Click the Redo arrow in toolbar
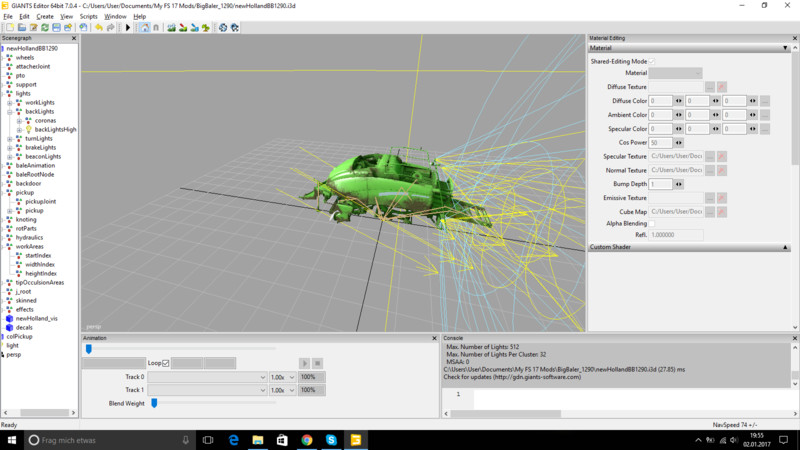The height and width of the screenshot is (450, 800). pyautogui.click(x=110, y=28)
